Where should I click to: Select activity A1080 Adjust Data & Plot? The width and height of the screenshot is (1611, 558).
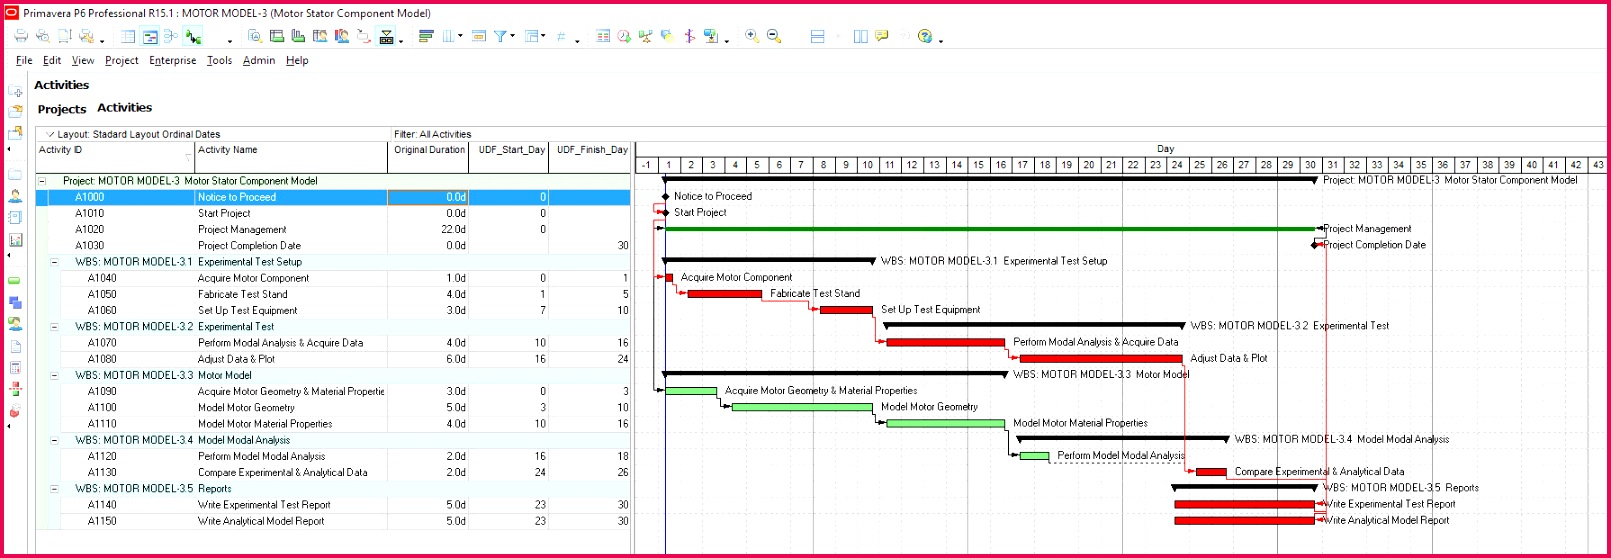click(x=333, y=359)
